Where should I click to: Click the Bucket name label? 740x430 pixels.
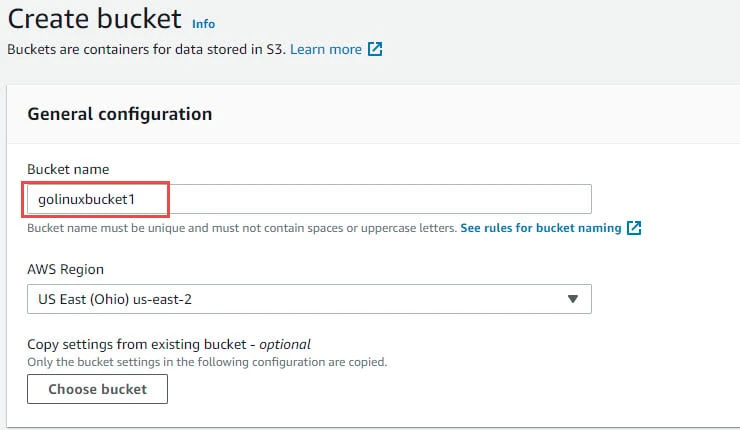click(x=68, y=169)
